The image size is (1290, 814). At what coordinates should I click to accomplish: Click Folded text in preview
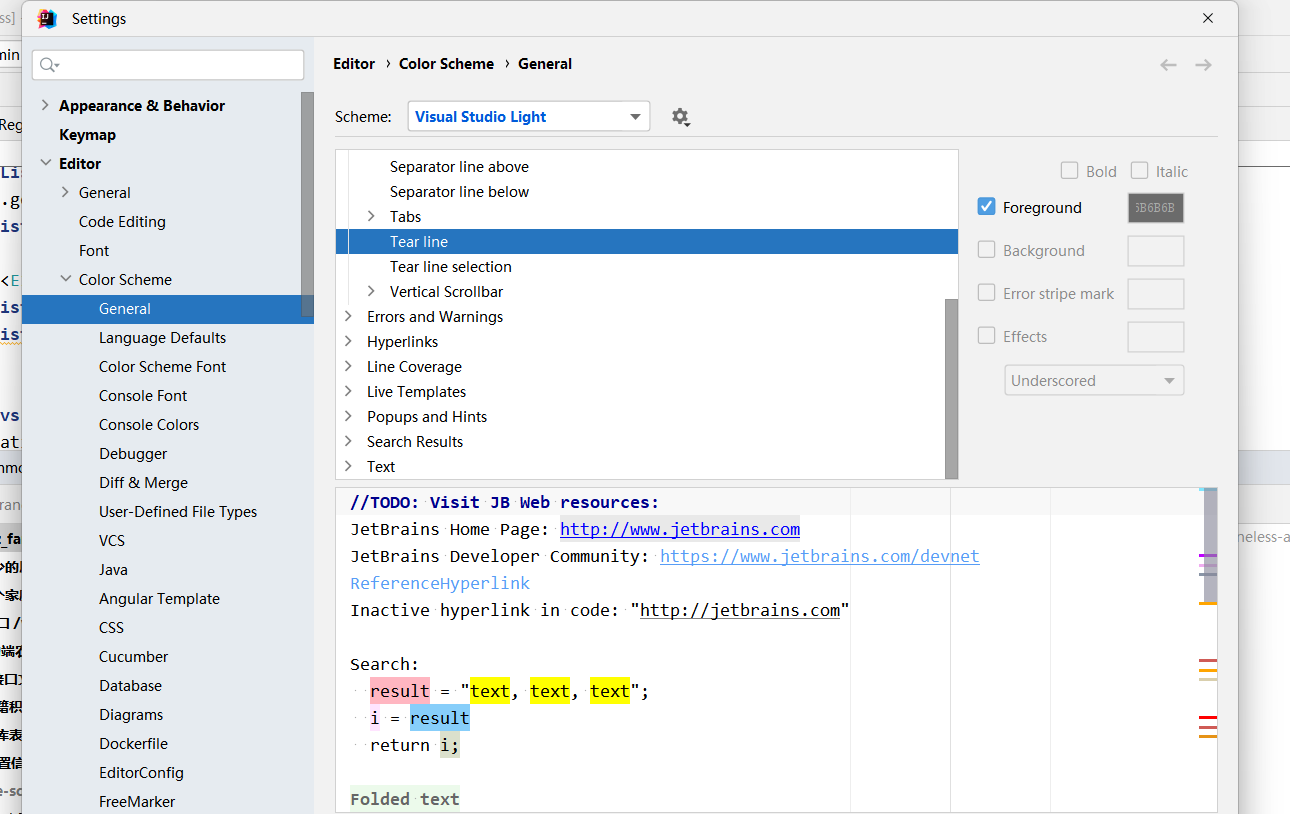404,799
